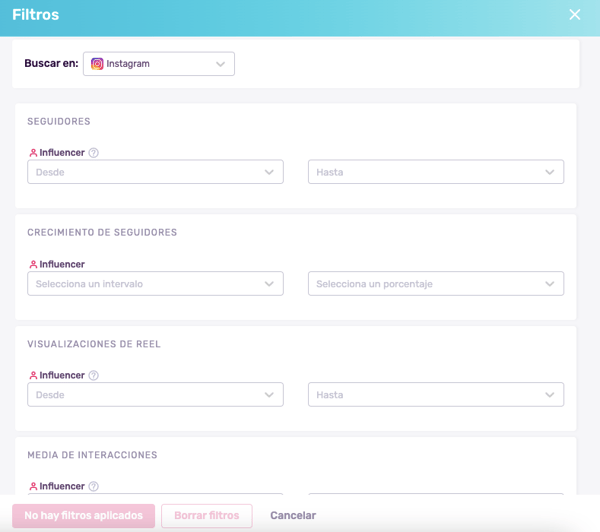
Task: Click Influencer person icon under Seguidores
Action: point(33,153)
